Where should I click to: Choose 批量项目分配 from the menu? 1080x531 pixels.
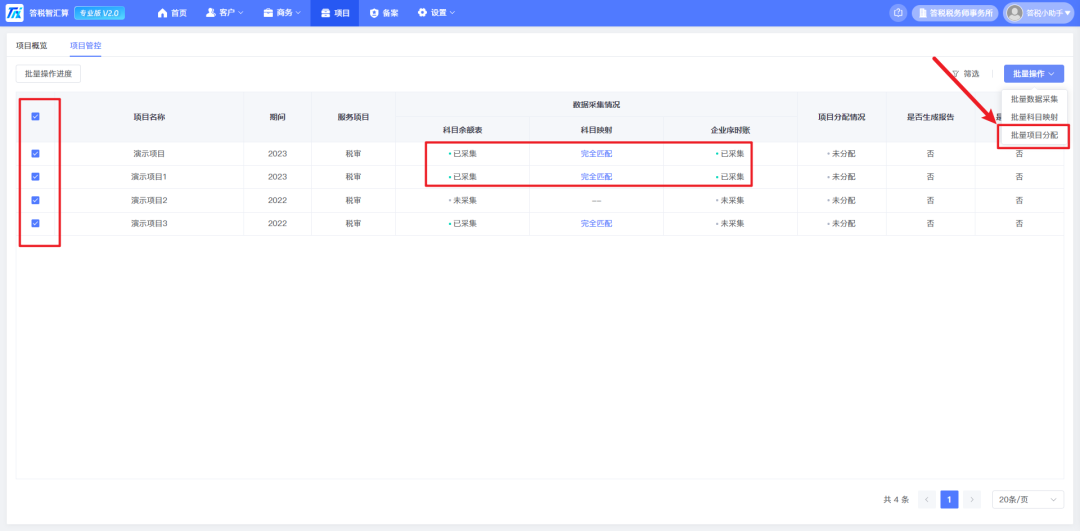pyautogui.click(x=1034, y=136)
